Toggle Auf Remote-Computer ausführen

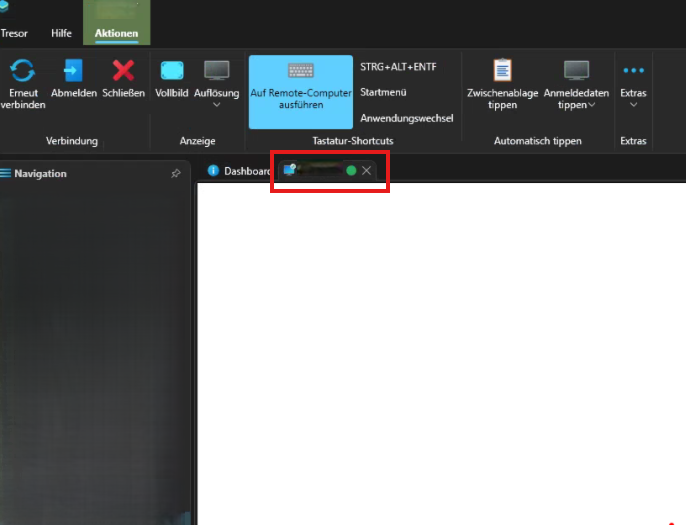click(x=300, y=92)
